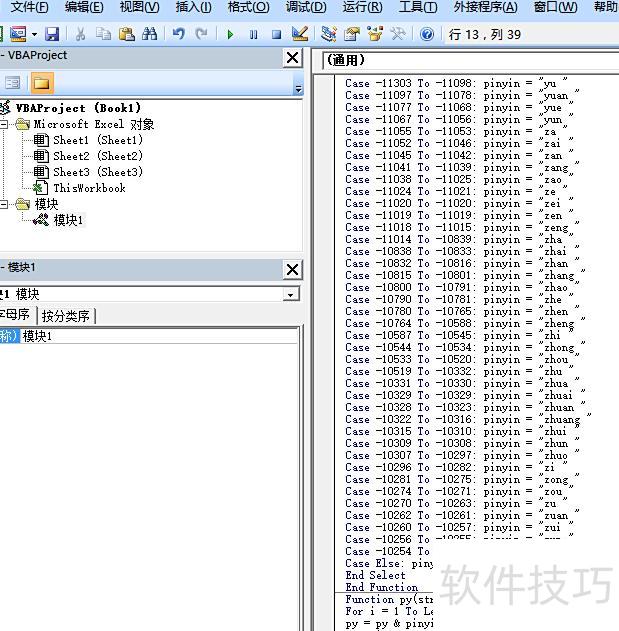Close the VBAProject explorer panel

[292, 58]
